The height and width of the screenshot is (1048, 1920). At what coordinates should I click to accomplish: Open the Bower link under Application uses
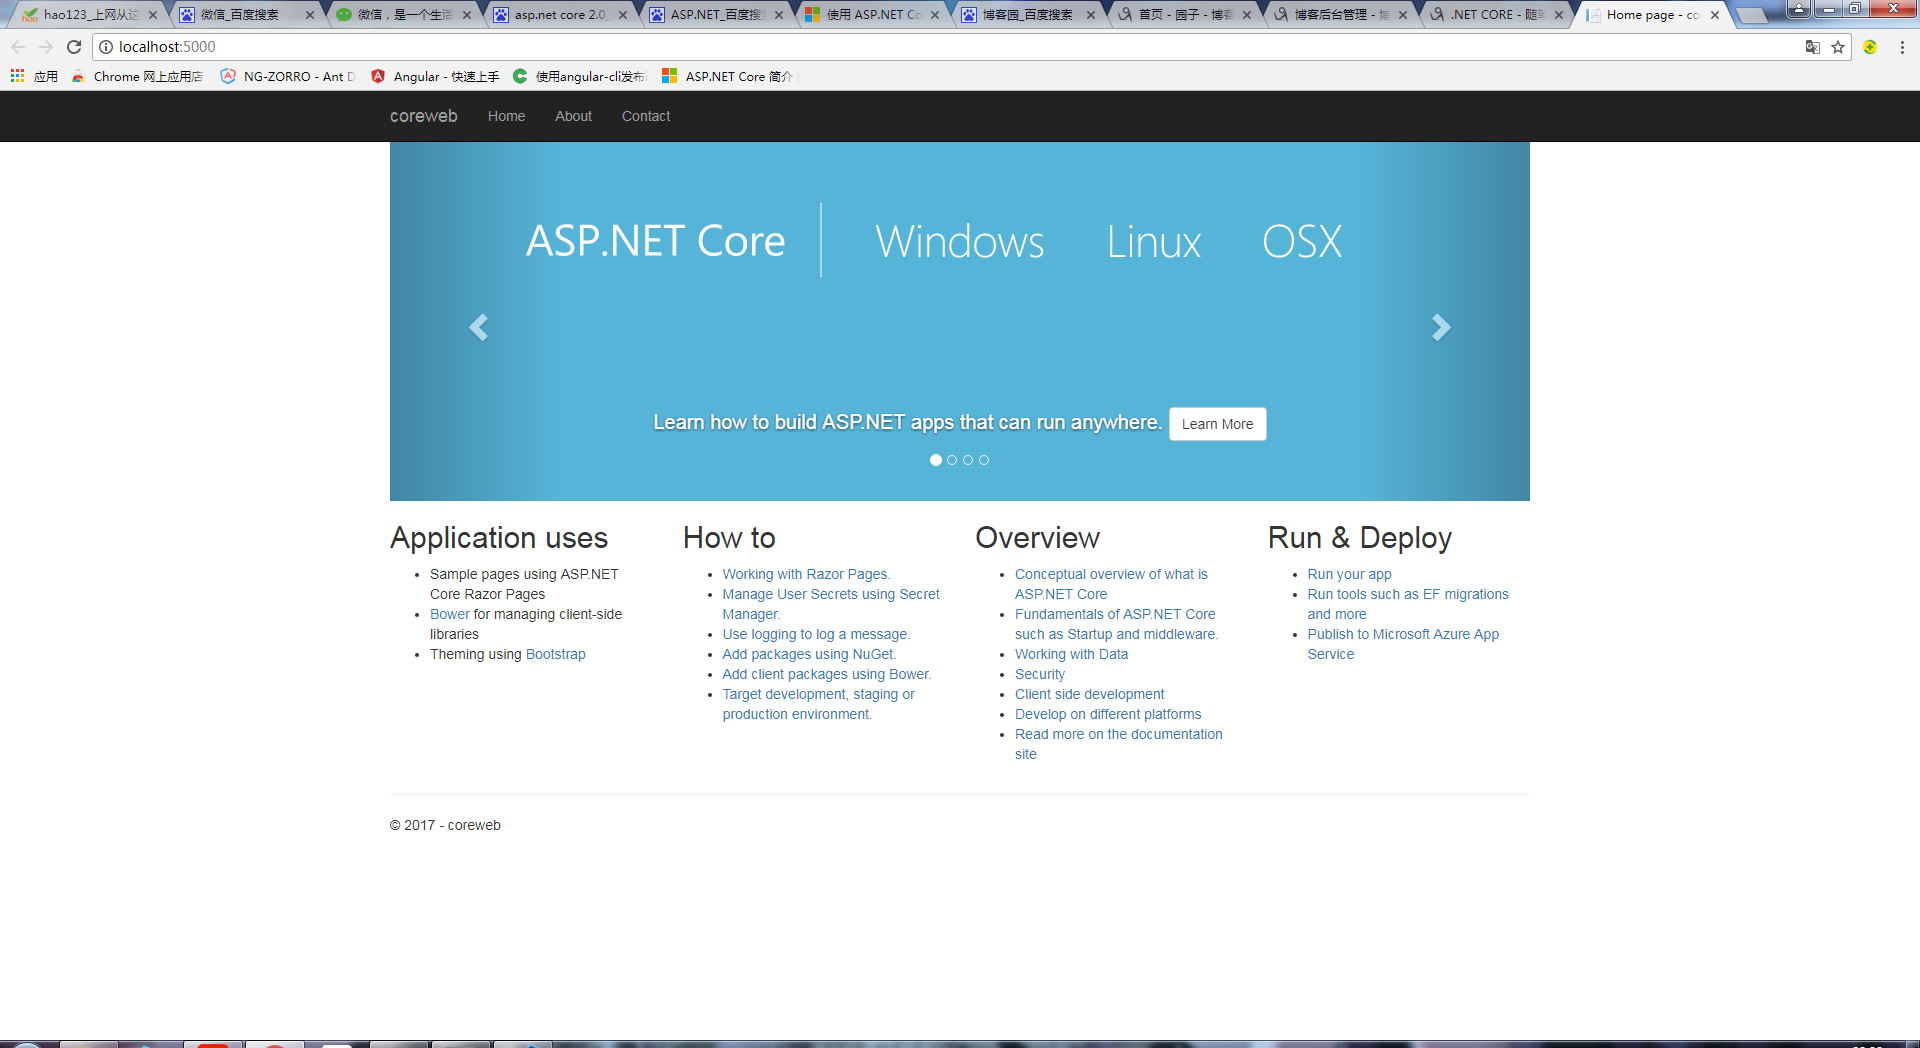(x=449, y=614)
